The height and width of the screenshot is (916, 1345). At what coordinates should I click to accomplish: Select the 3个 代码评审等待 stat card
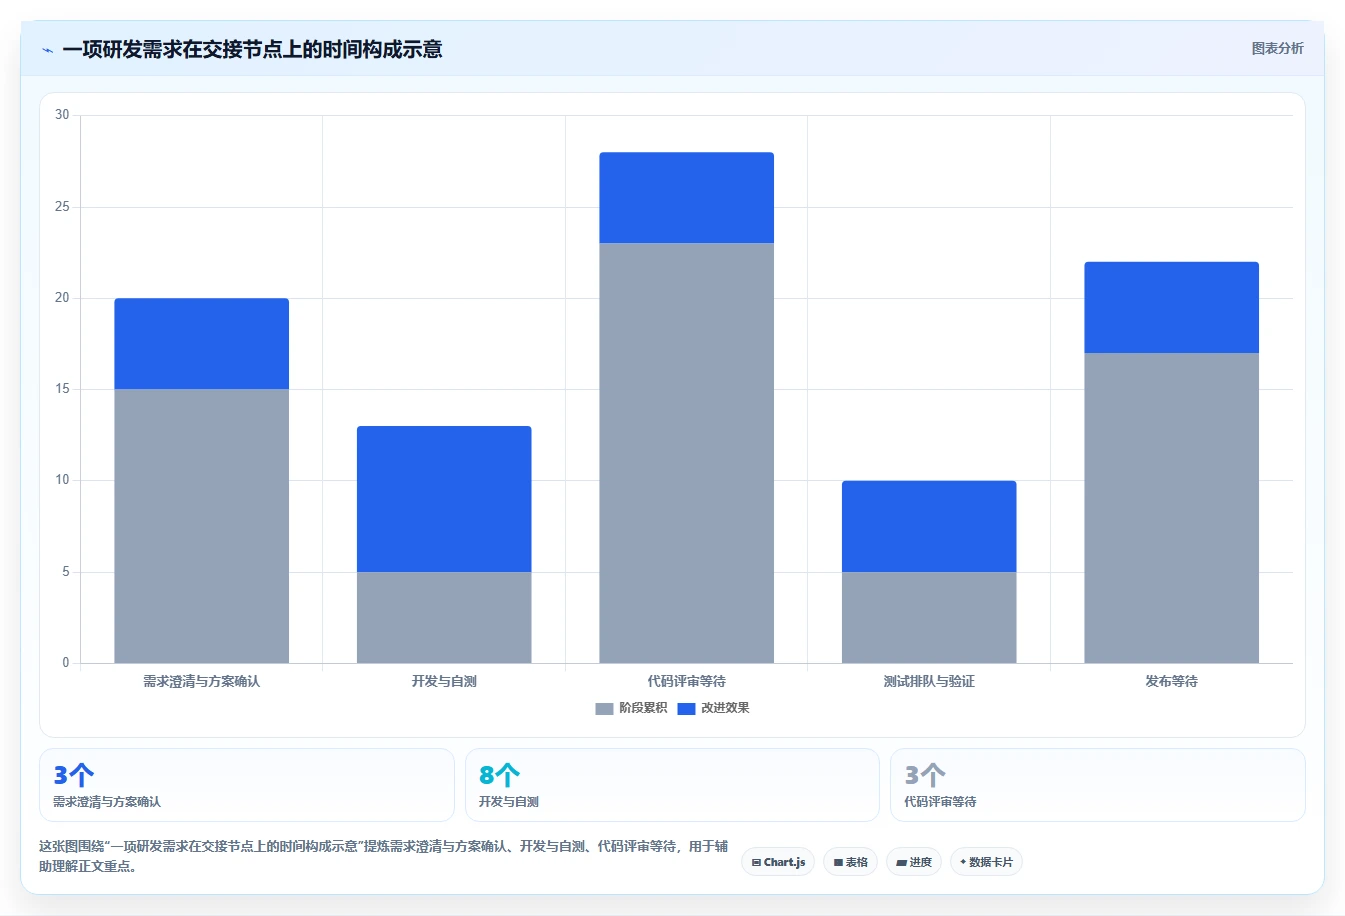(1097, 785)
